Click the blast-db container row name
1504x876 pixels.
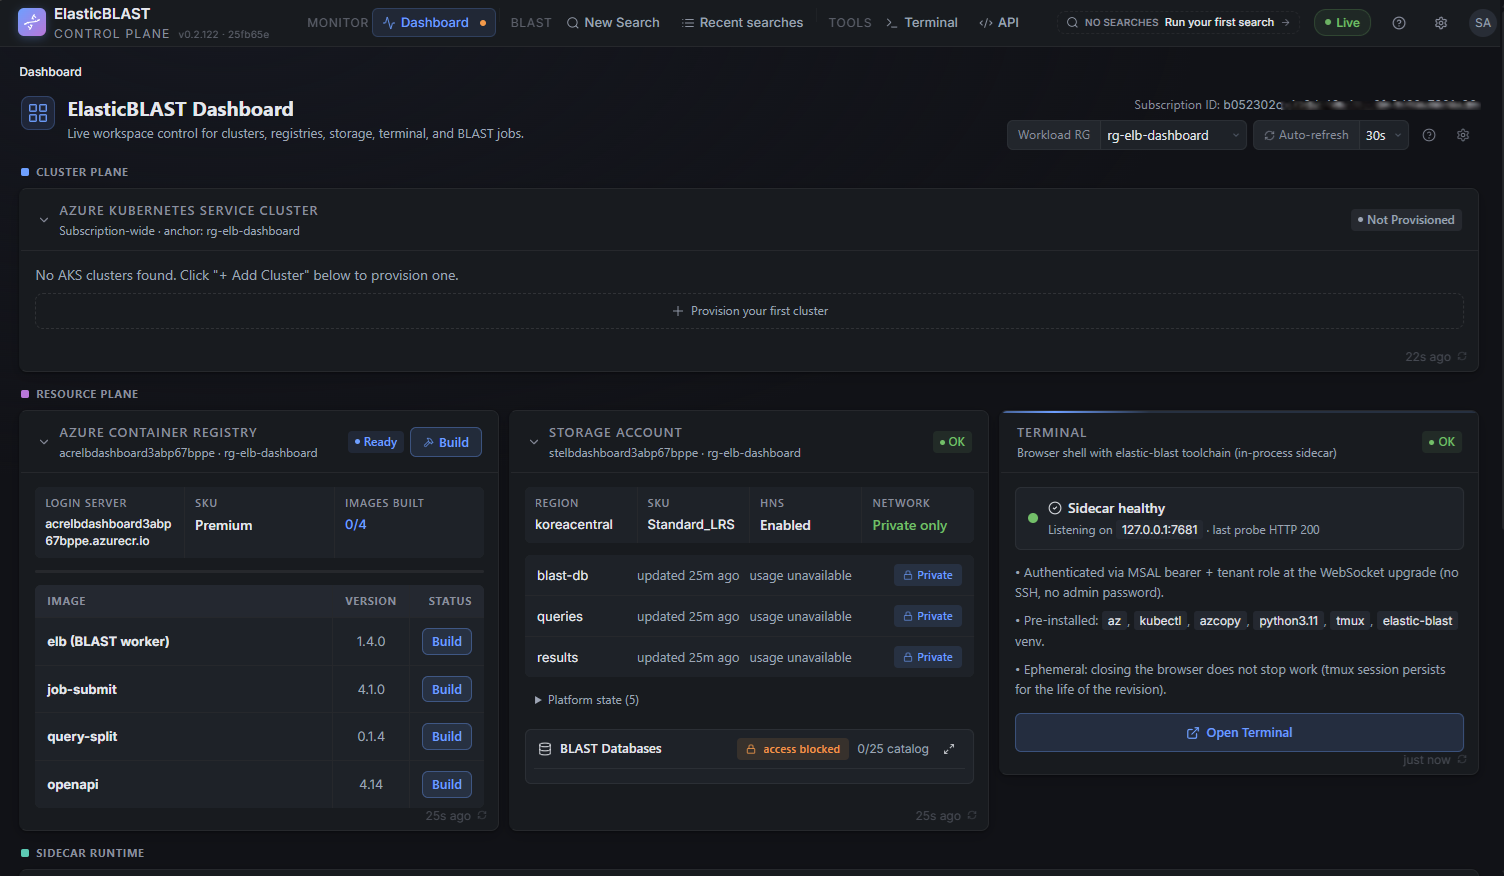562,575
